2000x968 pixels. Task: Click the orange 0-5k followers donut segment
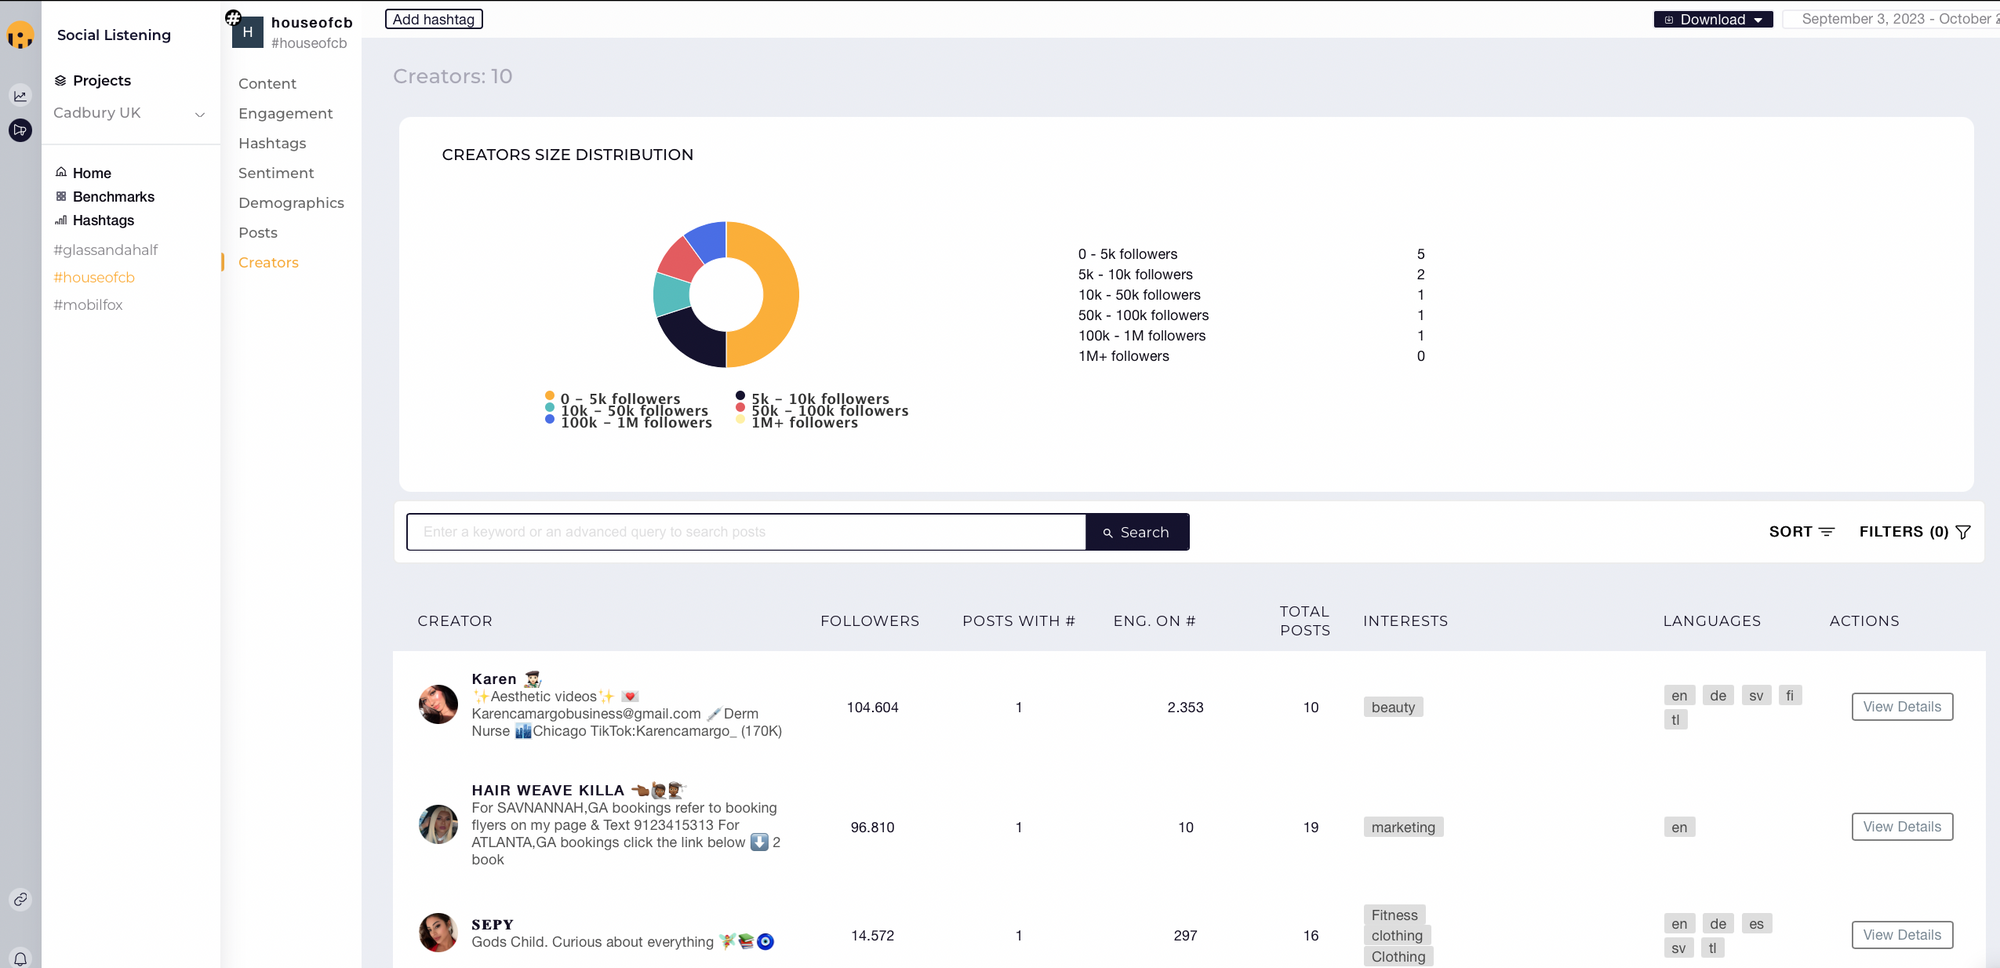tap(779, 295)
